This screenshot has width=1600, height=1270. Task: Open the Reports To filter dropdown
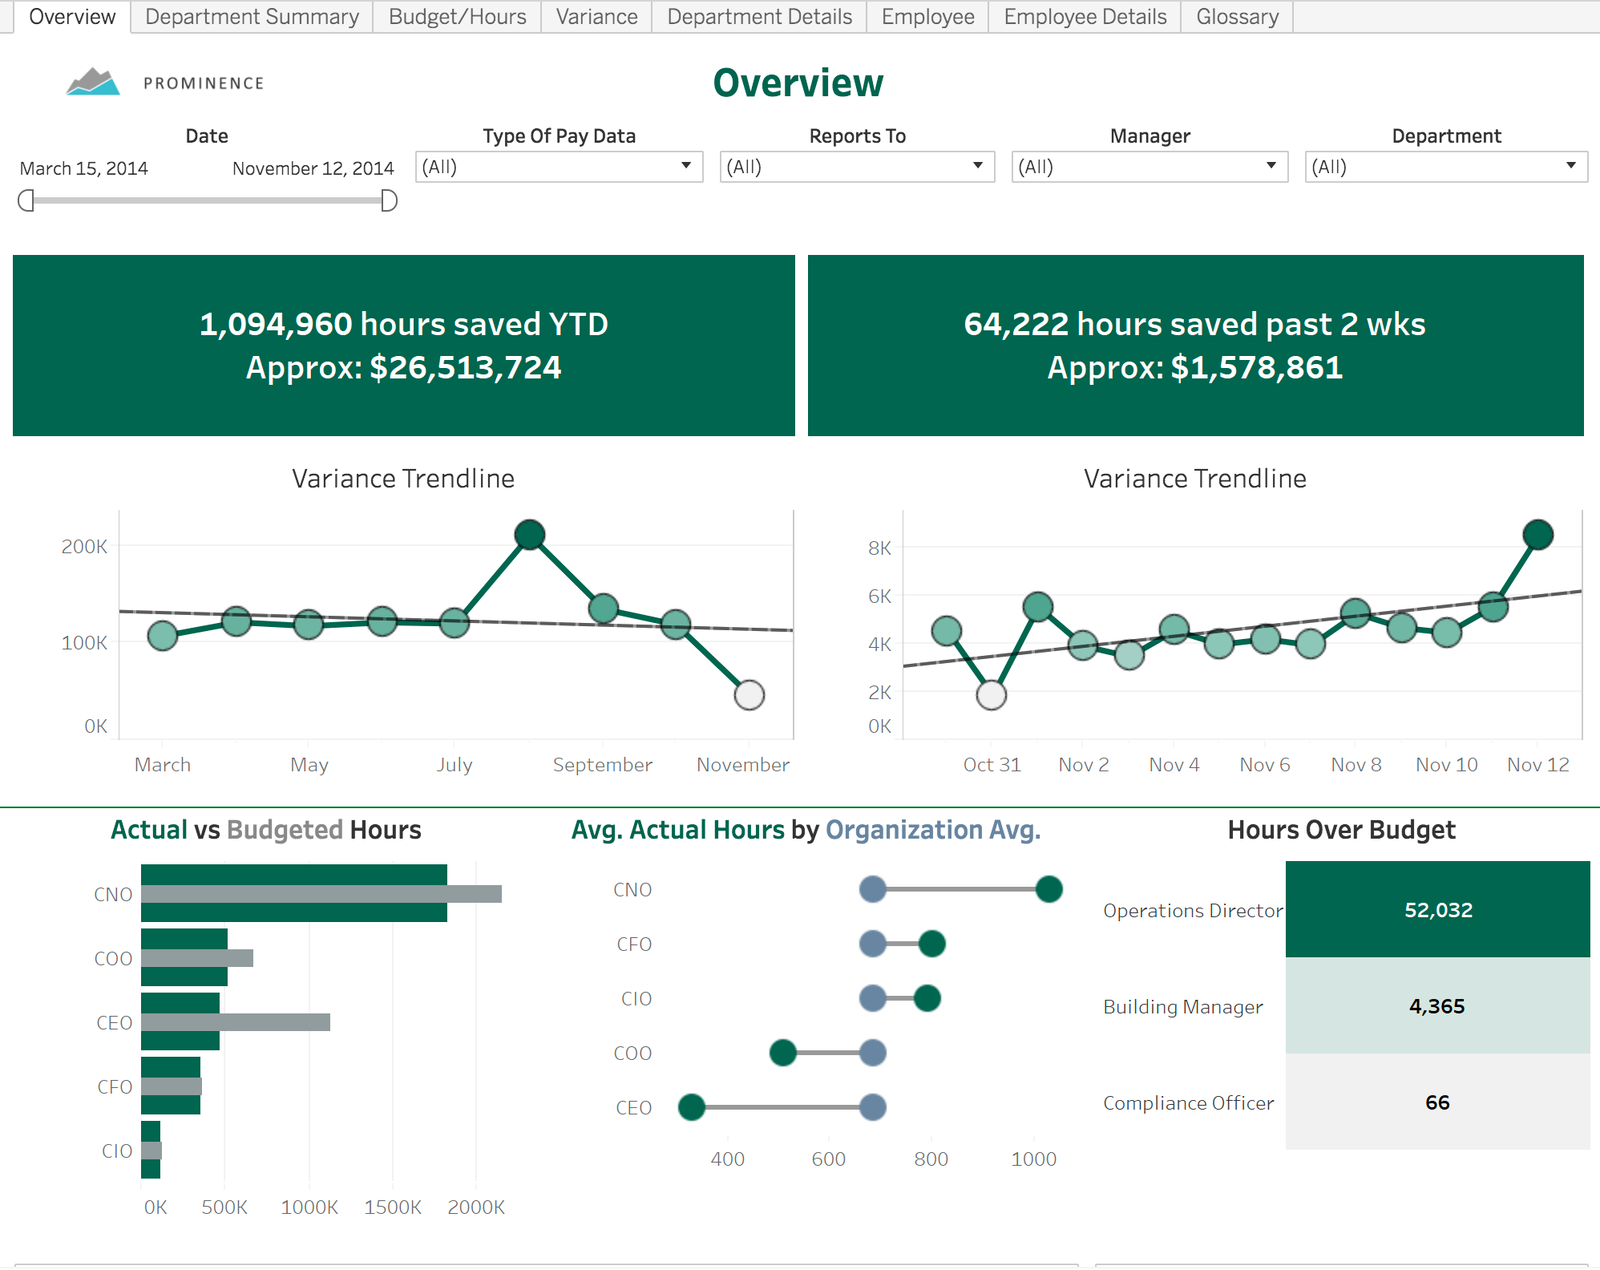[x=856, y=167]
